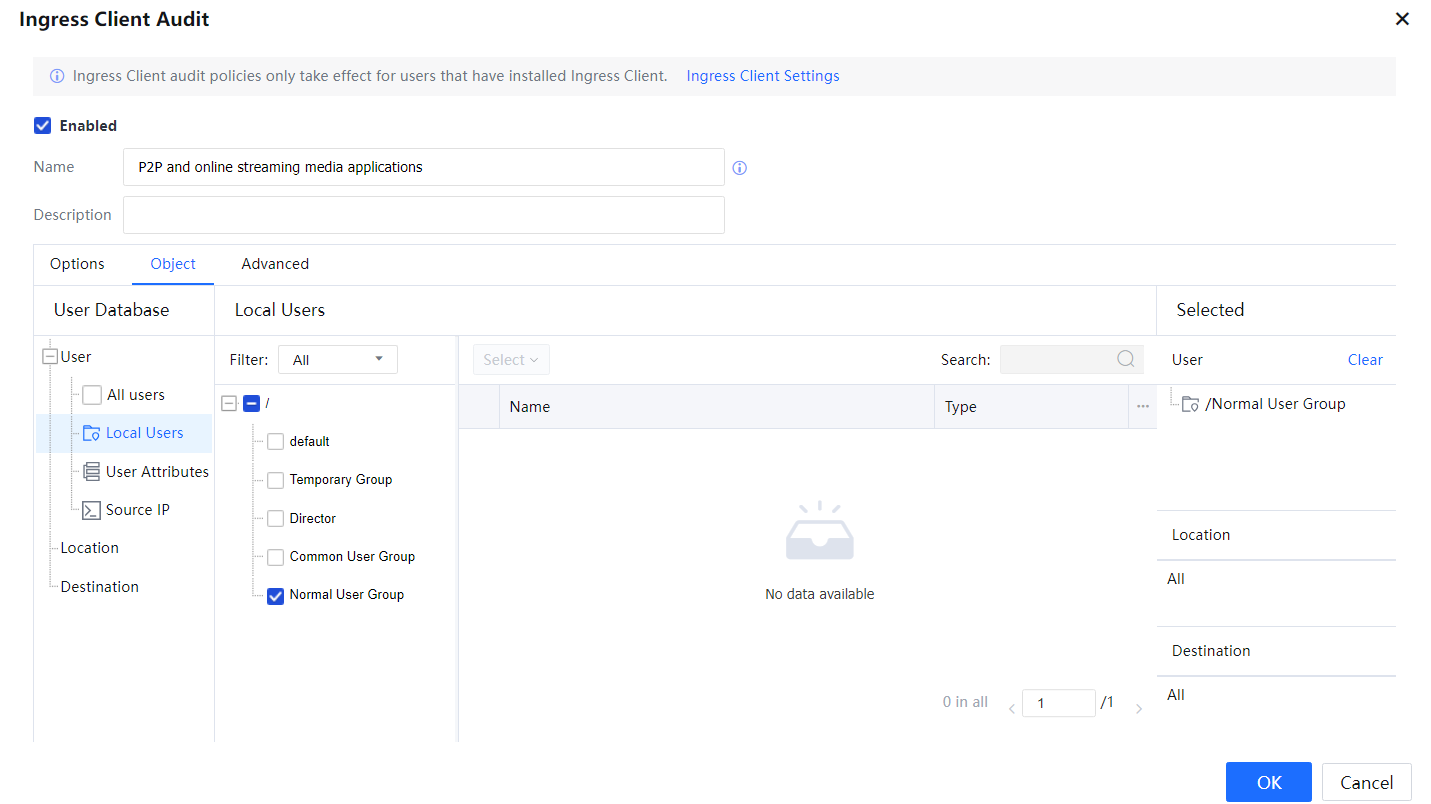Image resolution: width=1431 pixels, height=804 pixels.
Task: Click Clear to remove selected users
Action: tap(1364, 360)
